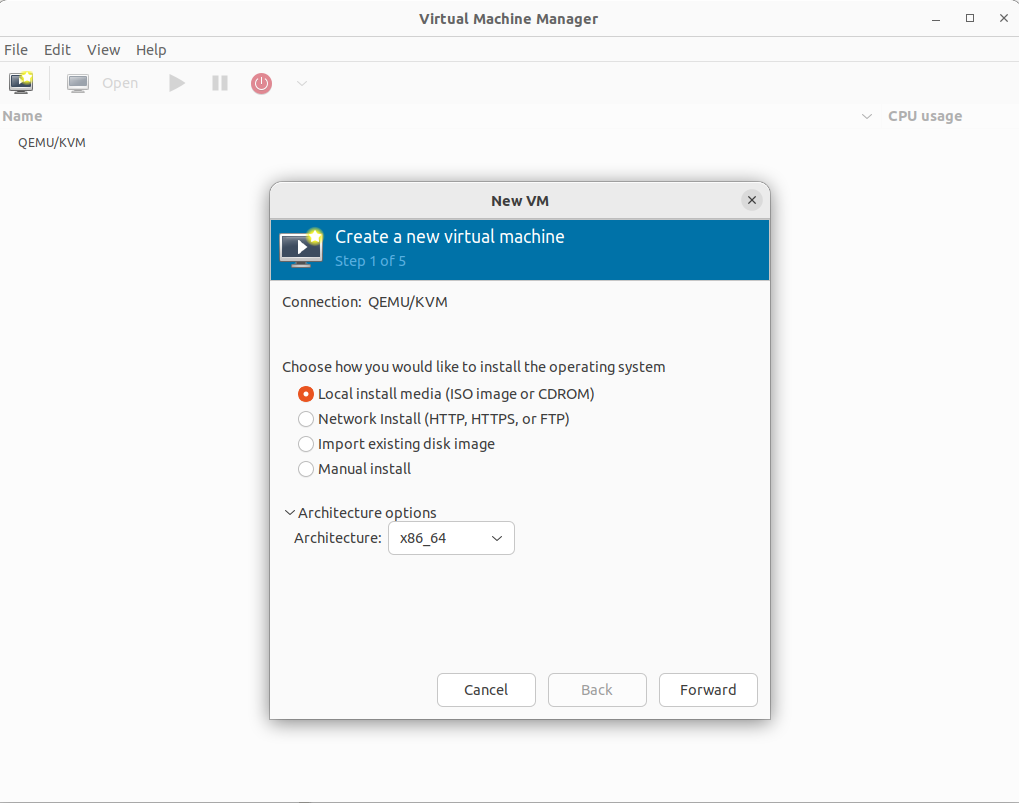The image size is (1019, 803).
Task: Open the Architecture x86_64 dropdown
Action: point(451,538)
